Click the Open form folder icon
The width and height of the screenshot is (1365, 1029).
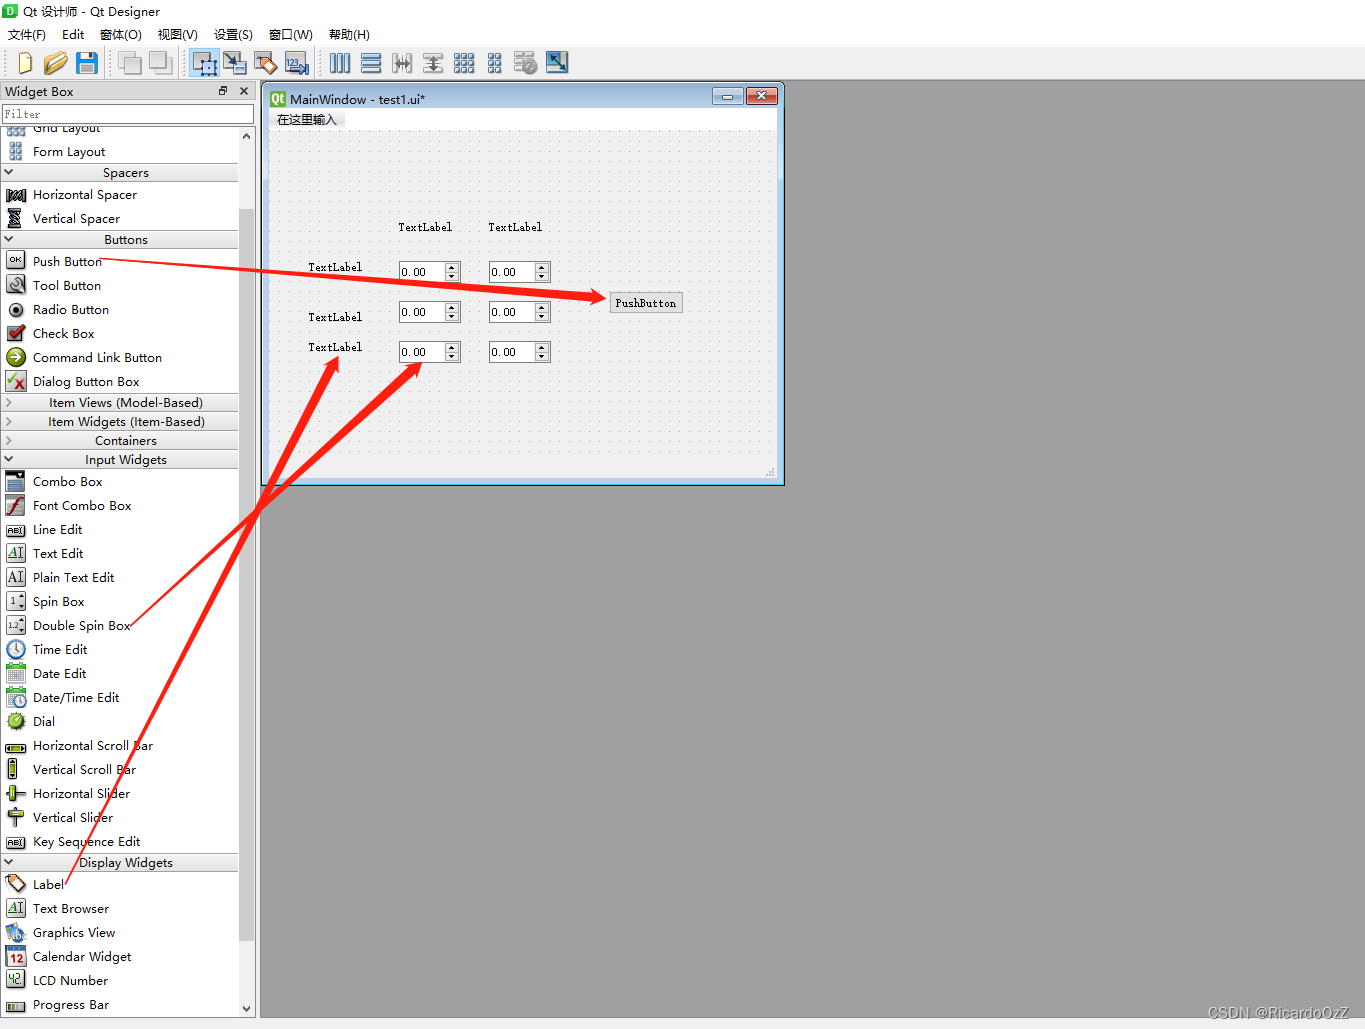55,63
